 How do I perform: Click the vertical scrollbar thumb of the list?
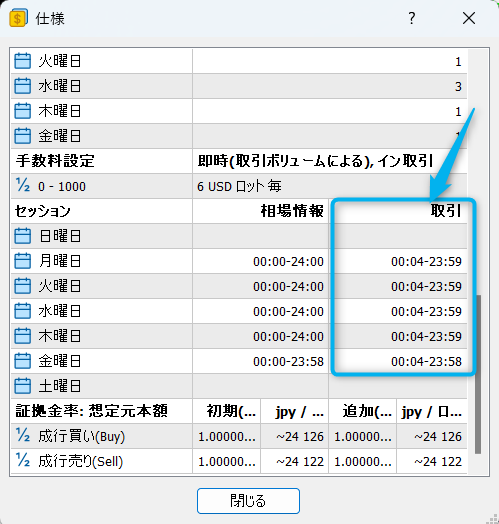(x=478, y=374)
